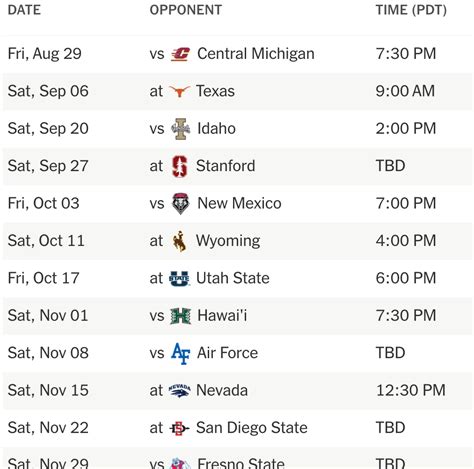The image size is (474, 469).
Task: Click the TIME (PDT) column header
Action: point(411,10)
